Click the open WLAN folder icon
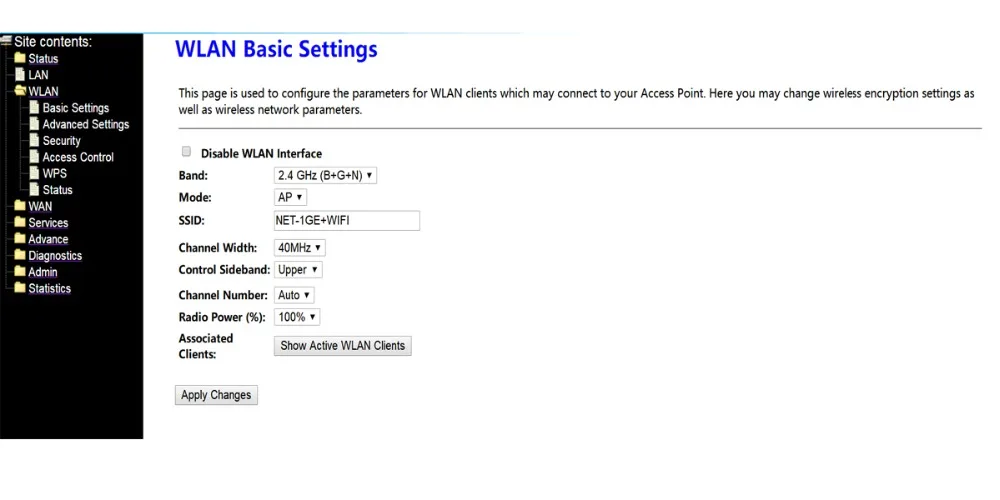This screenshot has height=500, width=1000. (x=20, y=91)
